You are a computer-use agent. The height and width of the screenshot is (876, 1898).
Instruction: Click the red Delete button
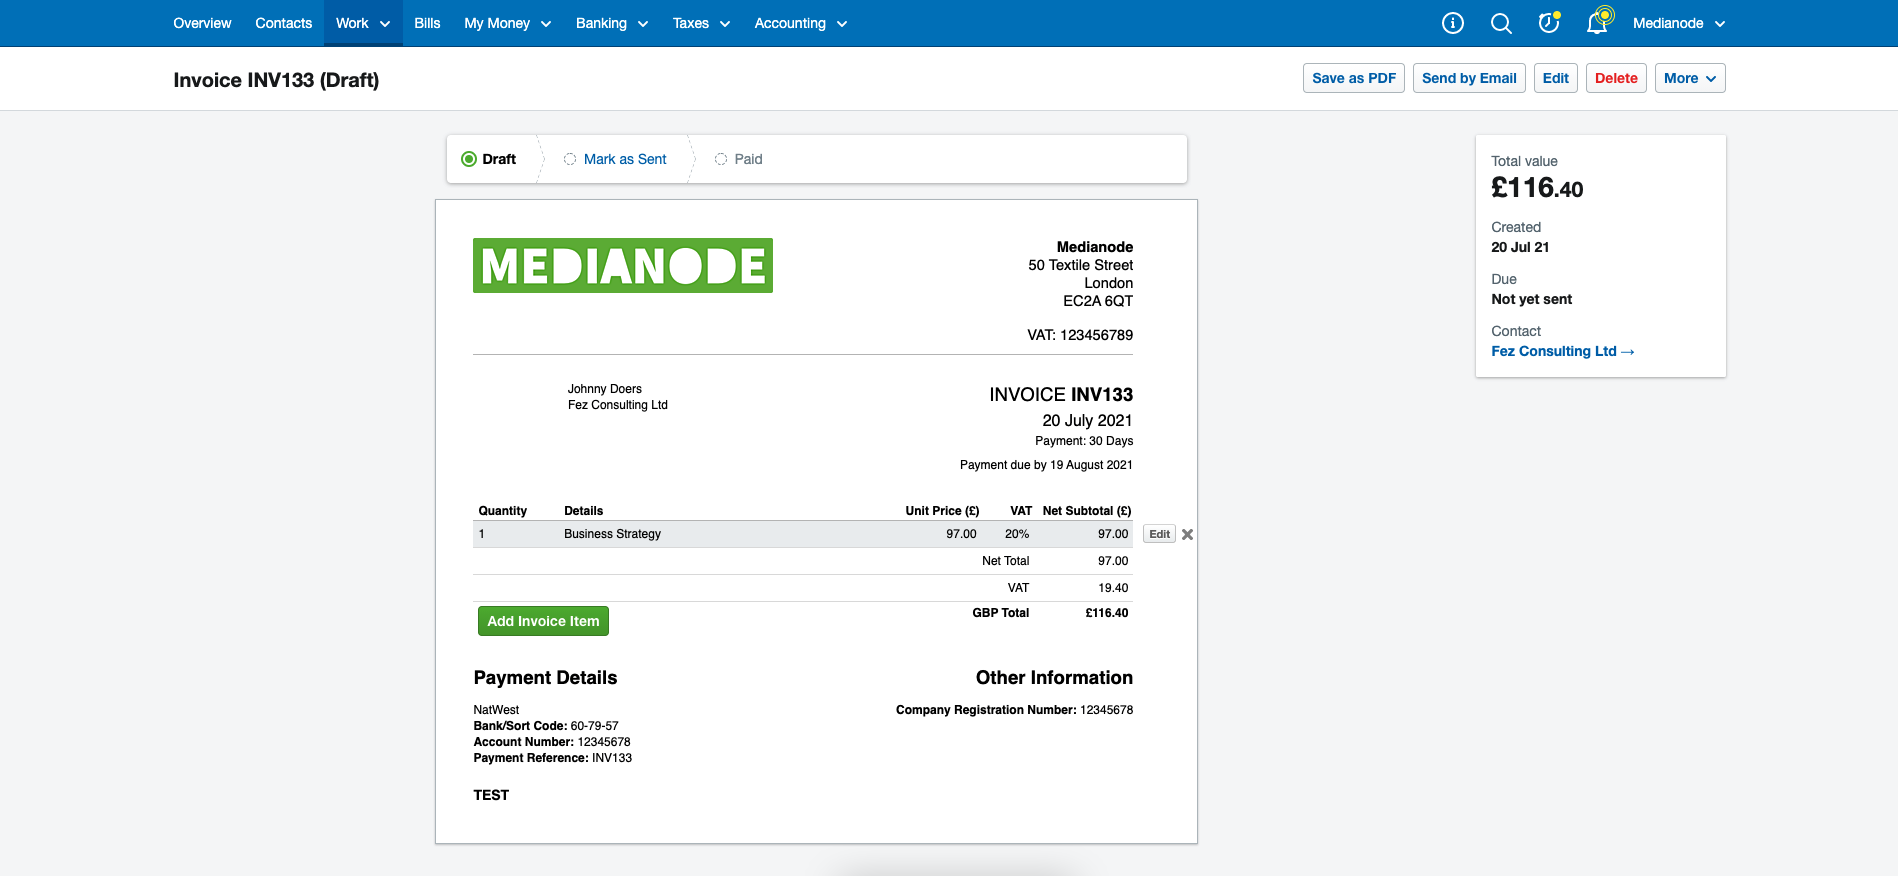coord(1616,78)
